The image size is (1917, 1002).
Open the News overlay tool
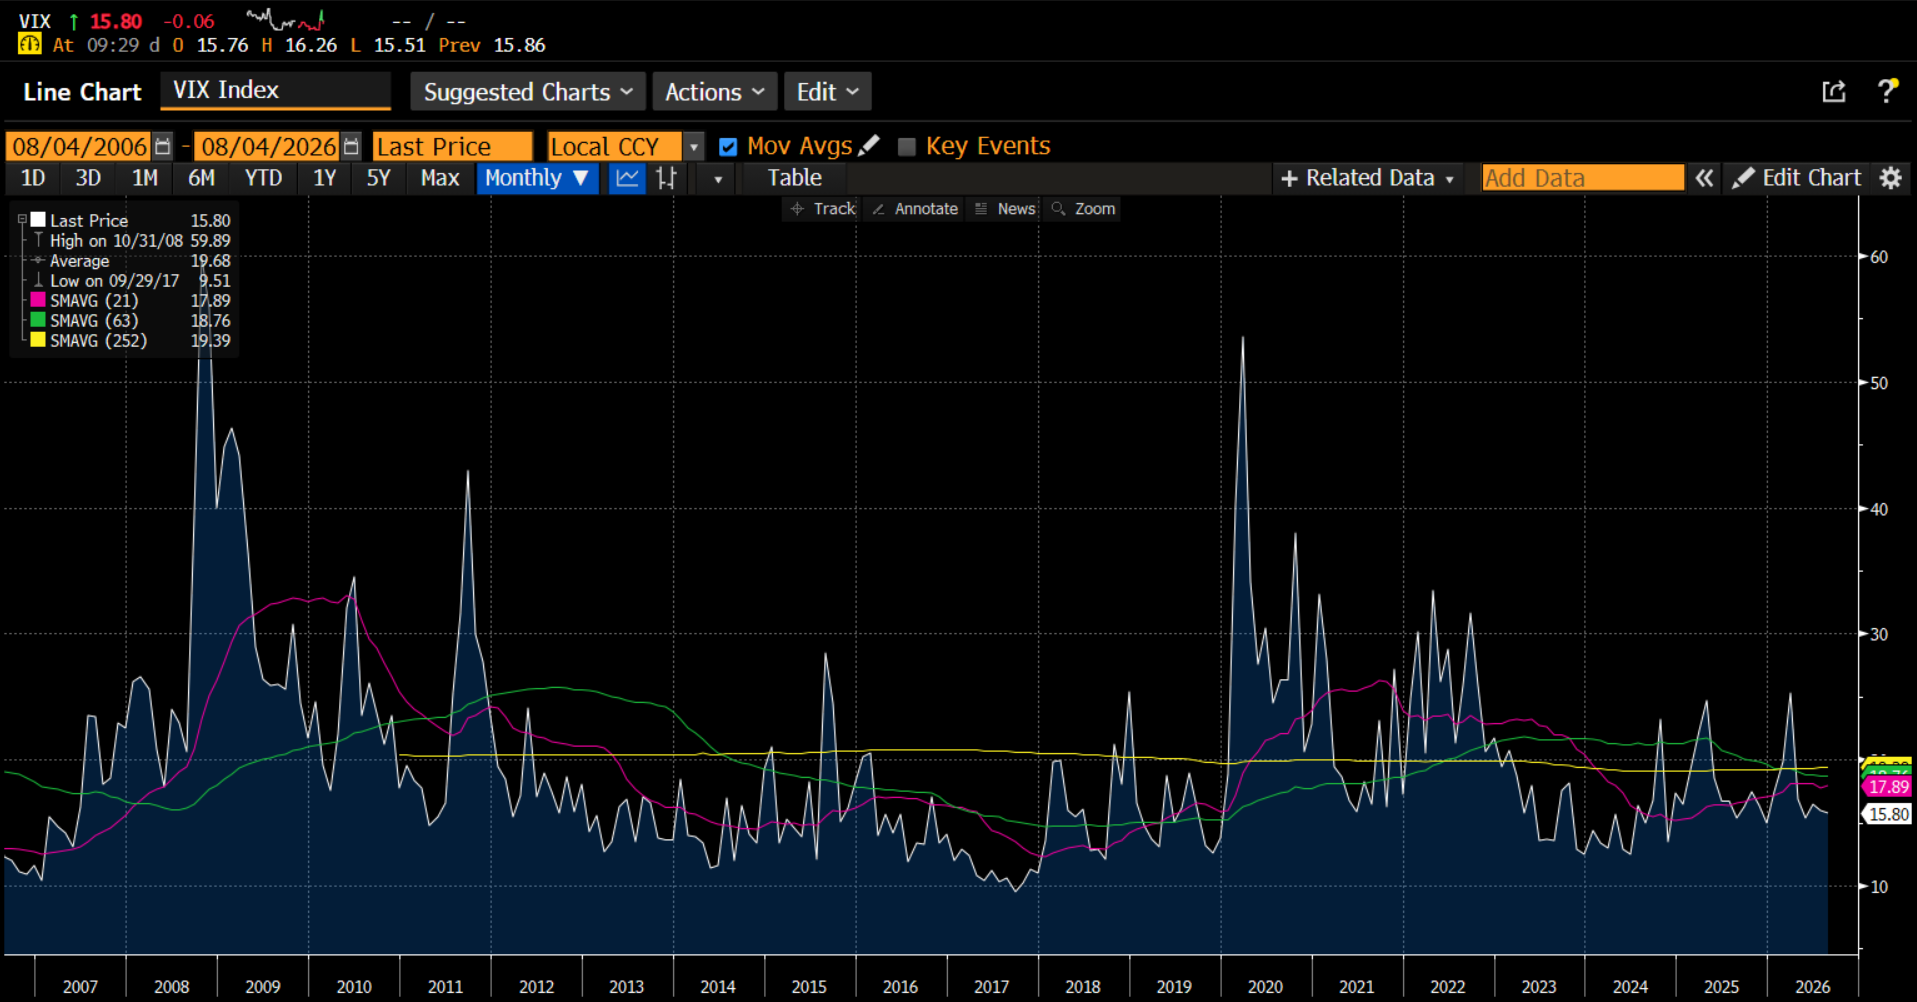click(1005, 209)
